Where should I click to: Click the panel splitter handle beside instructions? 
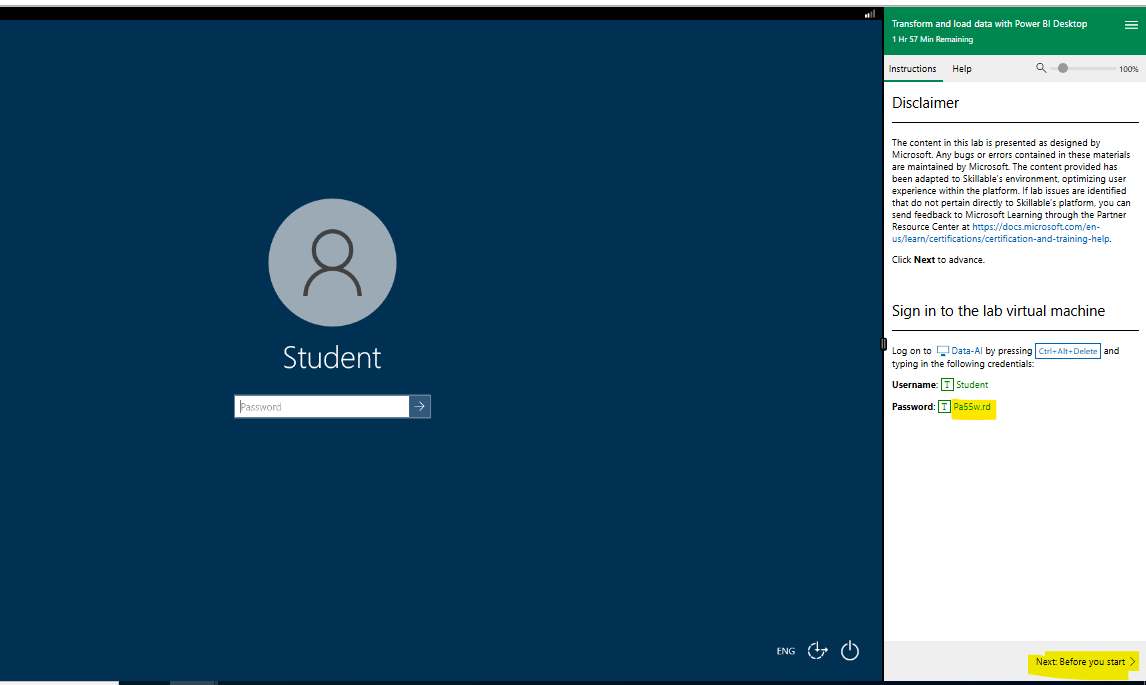tap(883, 344)
